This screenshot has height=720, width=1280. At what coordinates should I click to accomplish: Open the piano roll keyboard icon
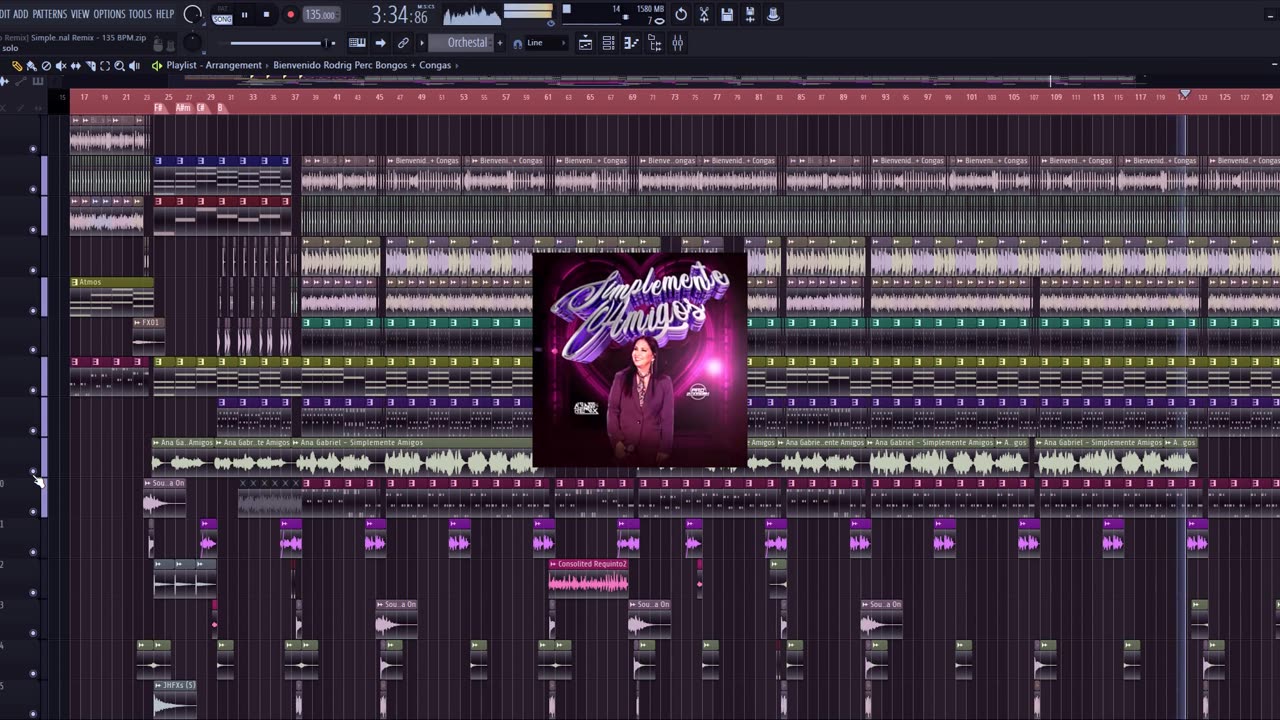pyautogui.click(x=357, y=43)
